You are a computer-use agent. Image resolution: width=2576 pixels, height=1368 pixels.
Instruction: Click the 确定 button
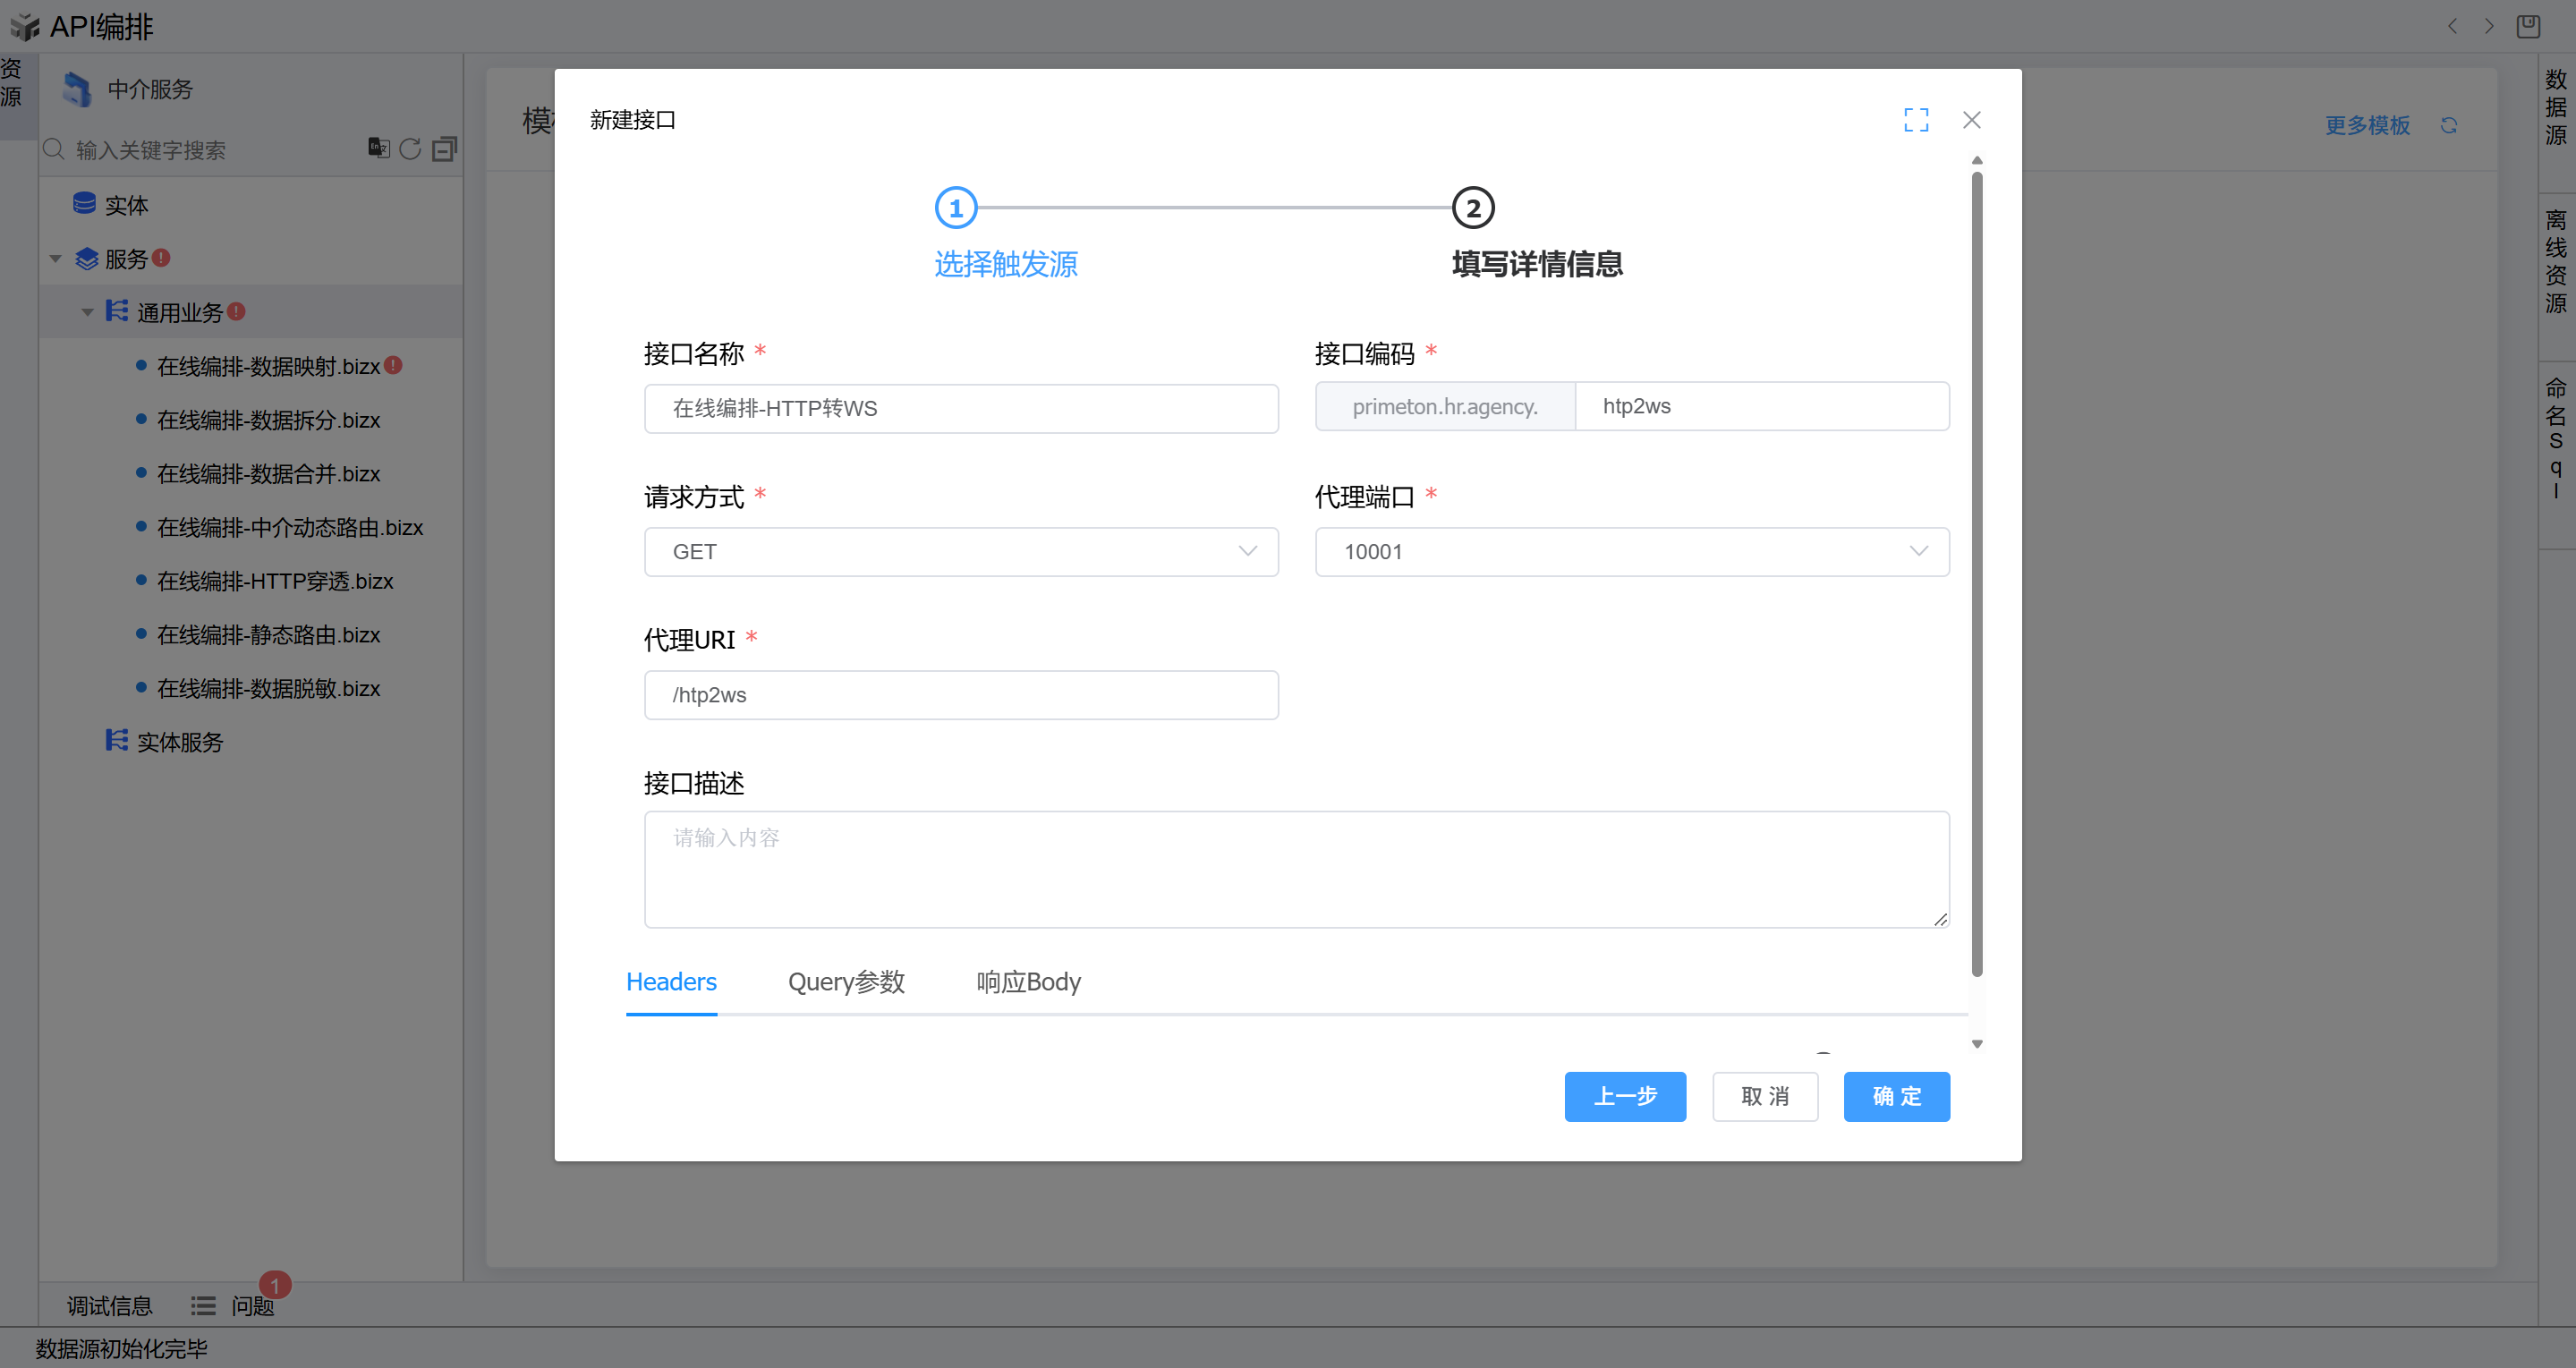click(x=1896, y=1096)
